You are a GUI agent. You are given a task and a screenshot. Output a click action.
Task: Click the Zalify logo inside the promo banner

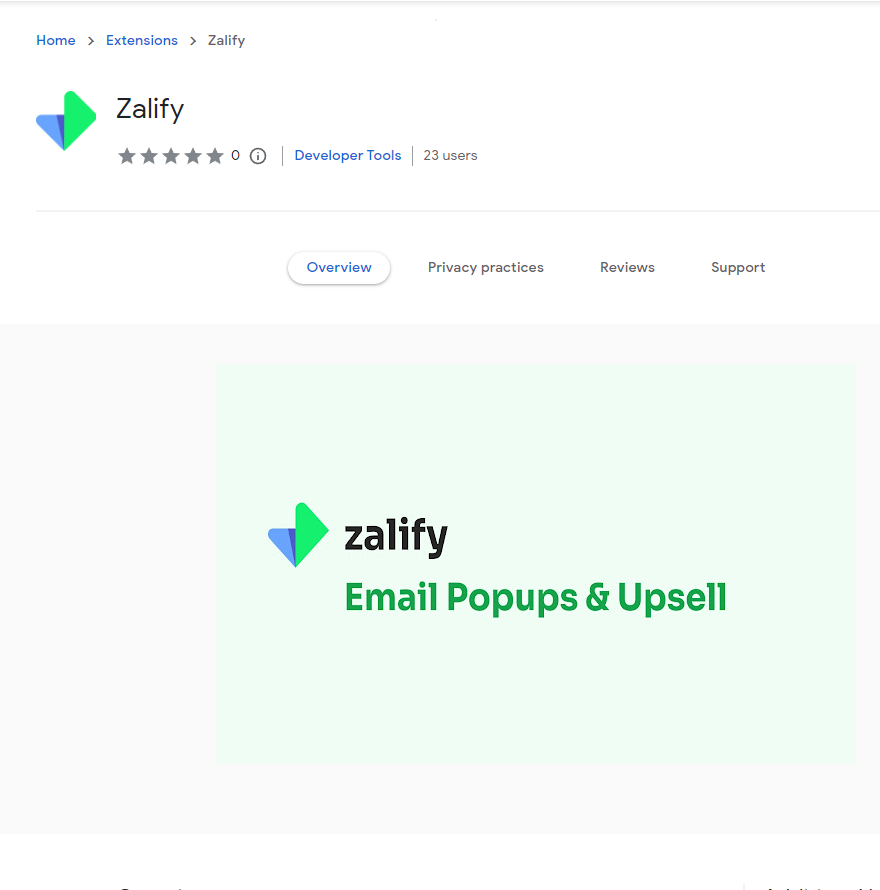pyautogui.click(x=298, y=535)
